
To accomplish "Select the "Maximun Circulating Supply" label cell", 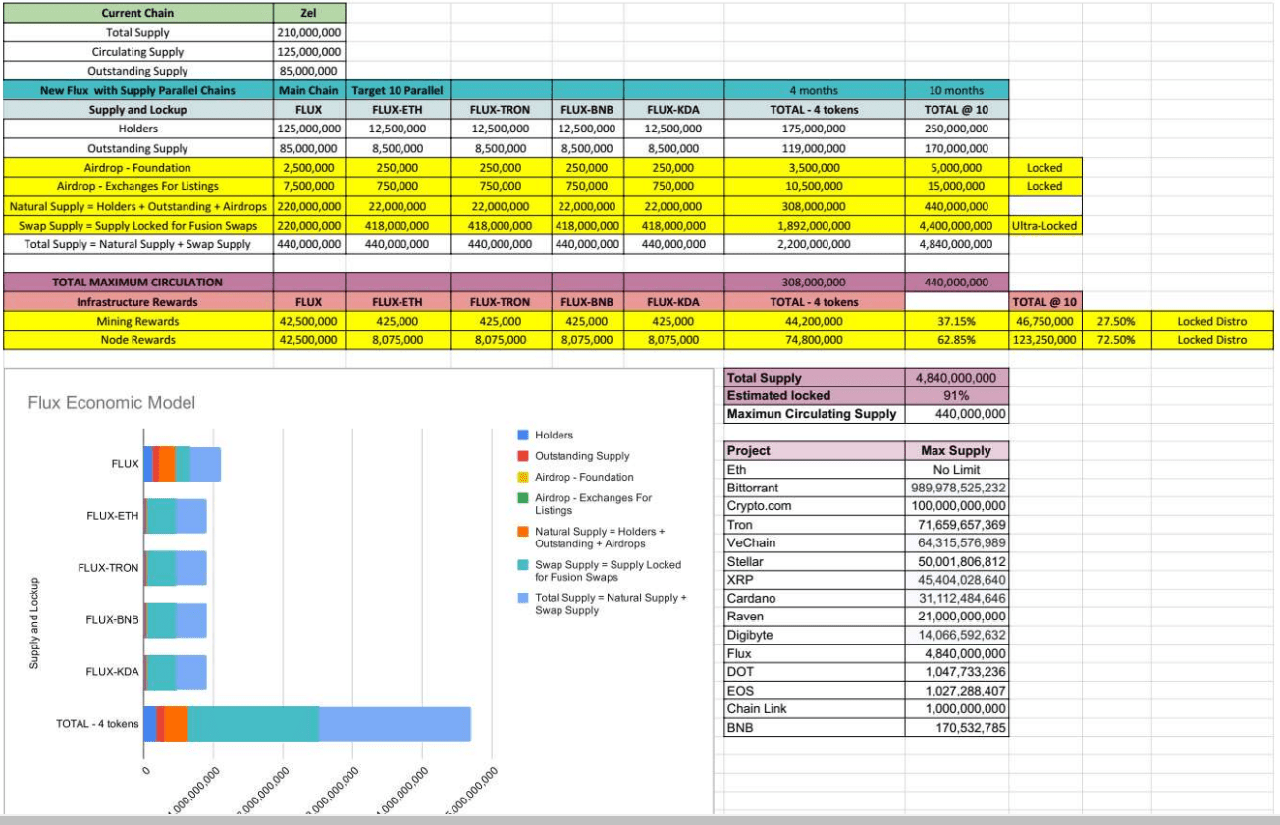I will click(815, 414).
